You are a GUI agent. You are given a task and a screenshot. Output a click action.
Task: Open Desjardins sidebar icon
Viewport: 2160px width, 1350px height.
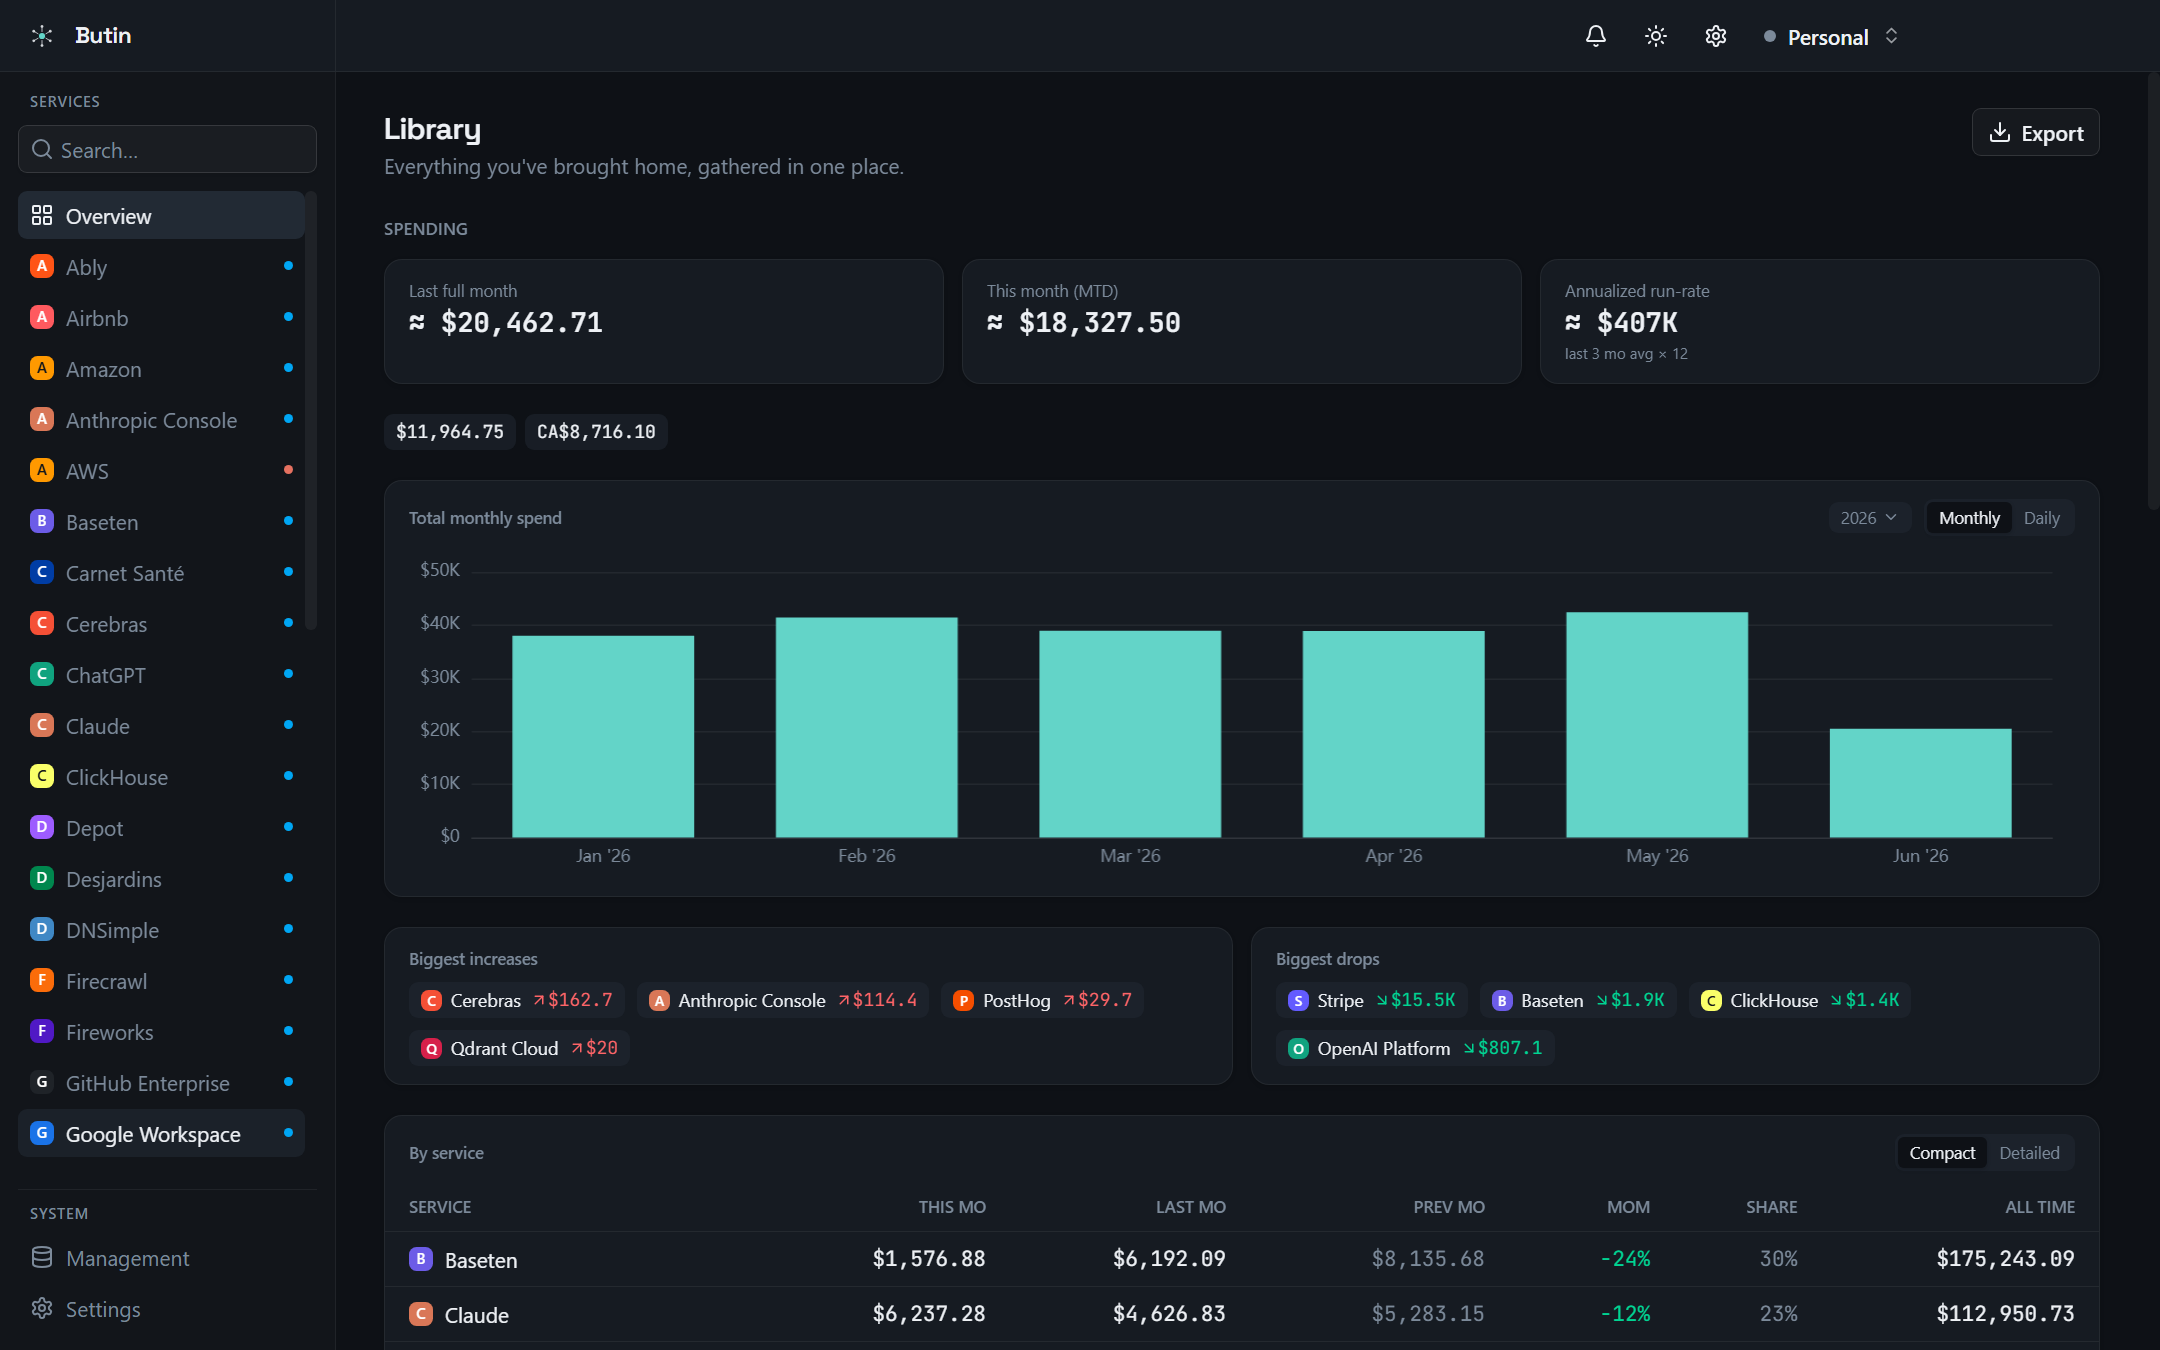[42, 878]
